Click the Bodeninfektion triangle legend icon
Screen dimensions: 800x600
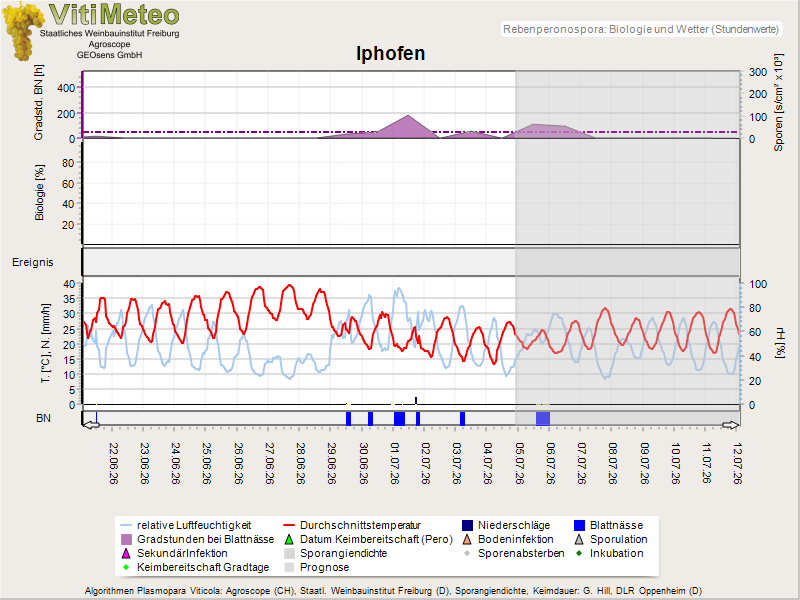[467, 539]
